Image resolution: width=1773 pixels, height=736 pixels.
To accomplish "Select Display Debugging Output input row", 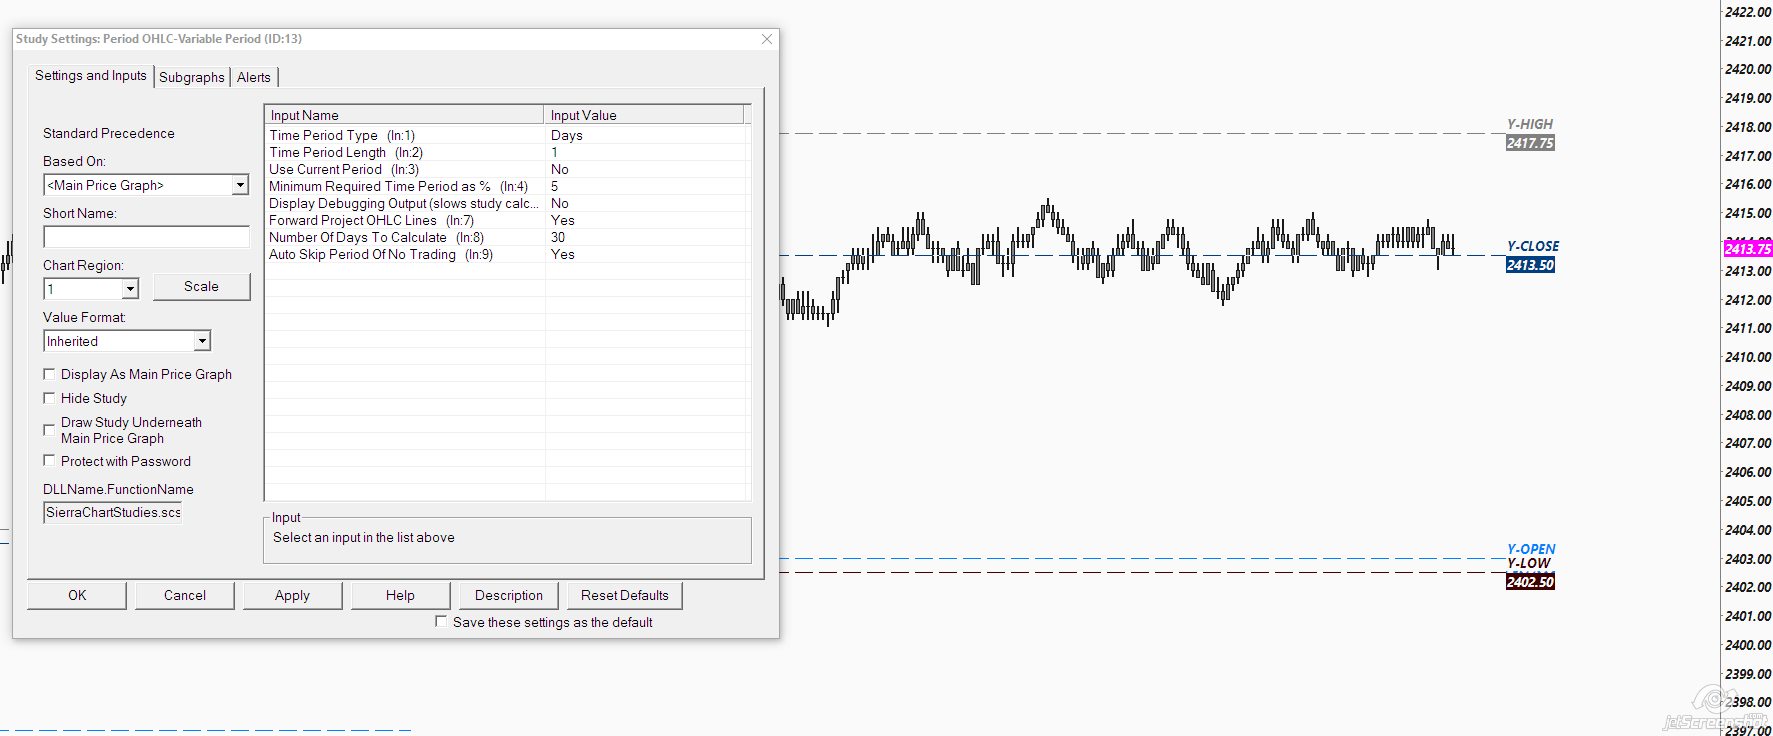I will click(507, 203).
